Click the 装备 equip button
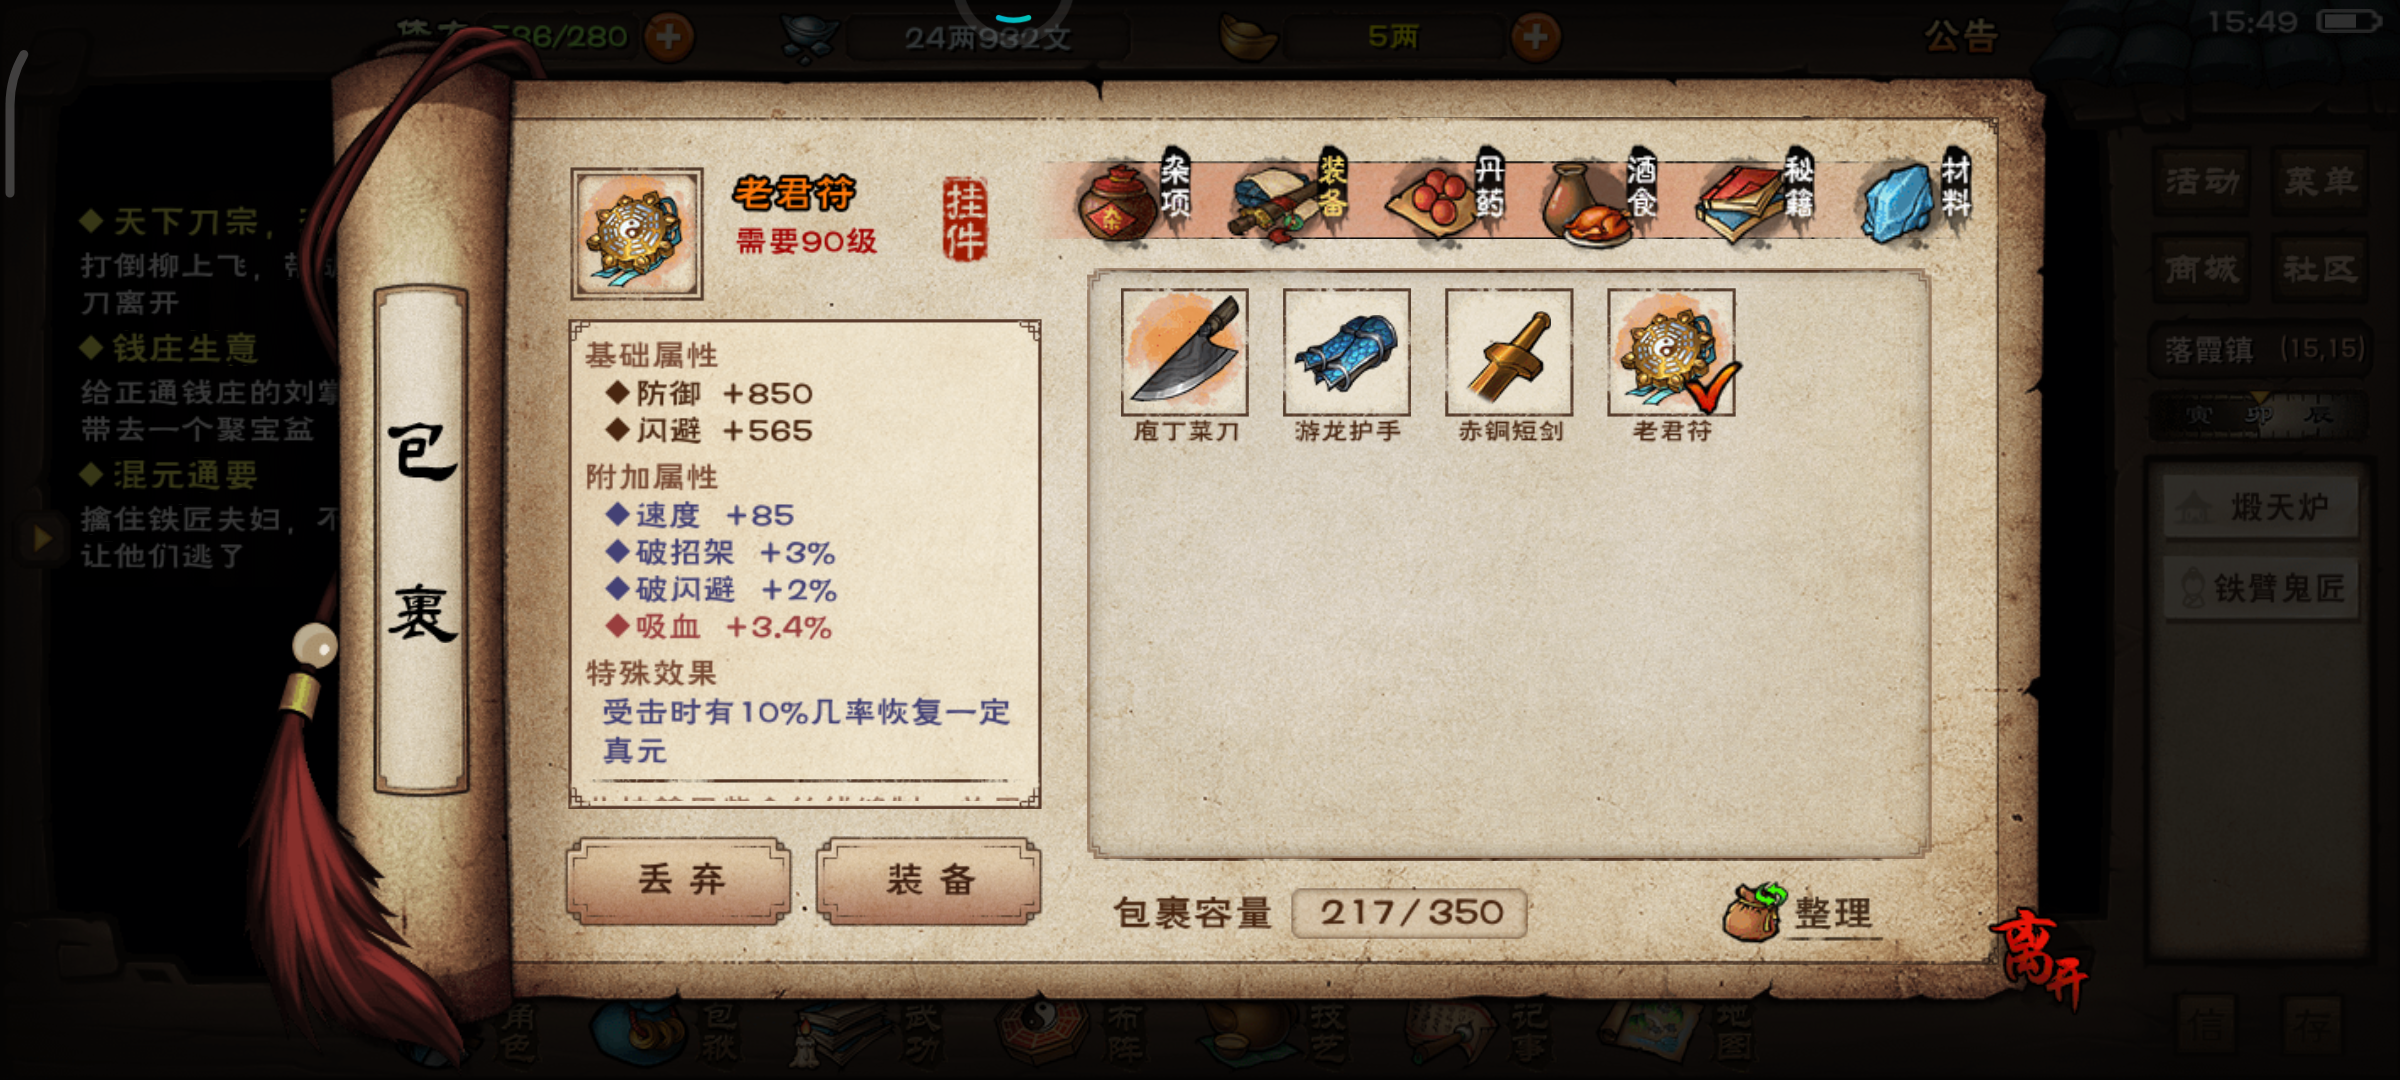 click(x=929, y=880)
